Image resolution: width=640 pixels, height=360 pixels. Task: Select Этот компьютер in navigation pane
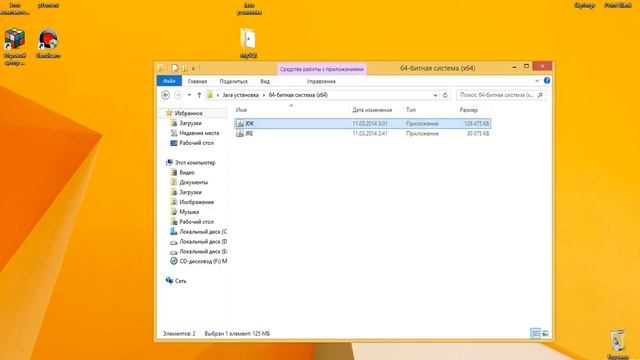click(x=195, y=162)
